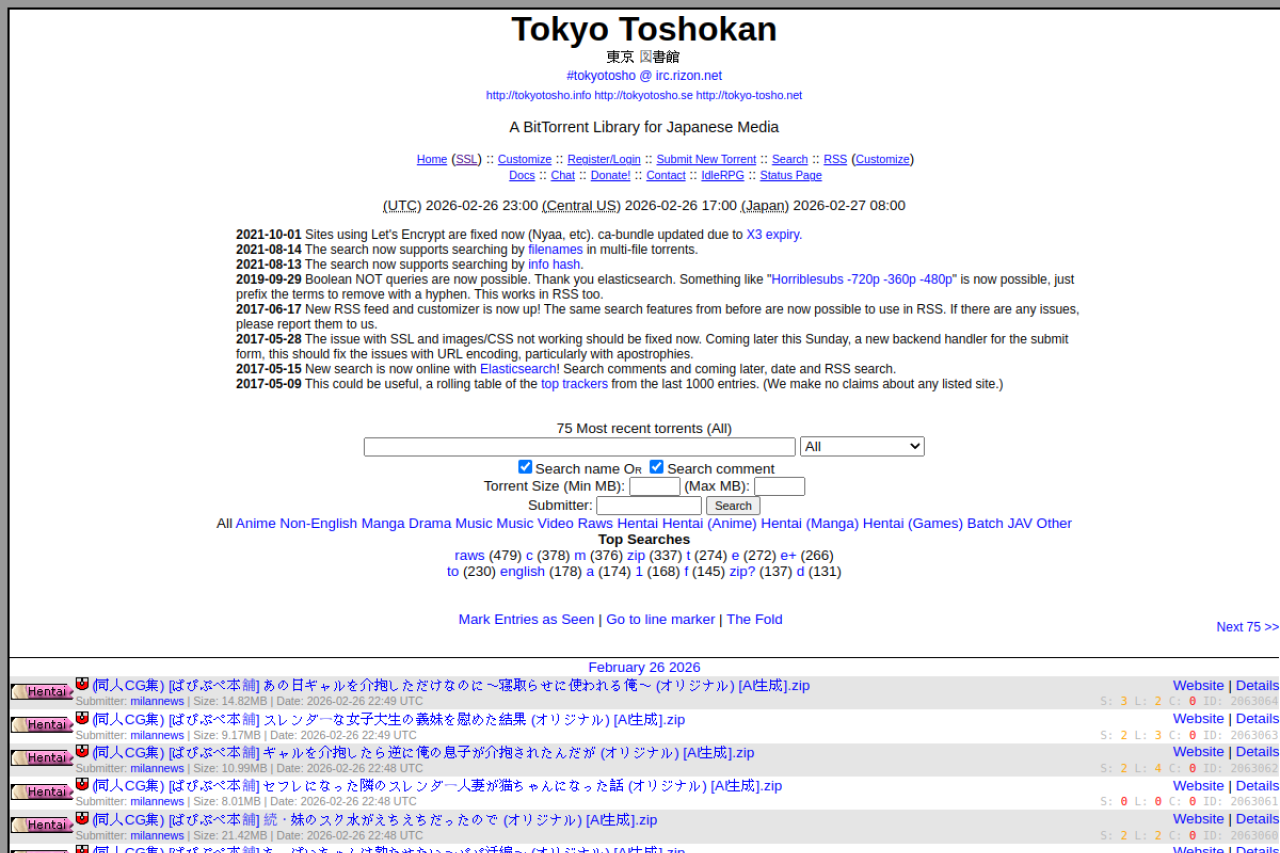Image resolution: width=1280 pixels, height=853 pixels.
Task: Open the Submit New Torrent nav item
Action: point(706,159)
